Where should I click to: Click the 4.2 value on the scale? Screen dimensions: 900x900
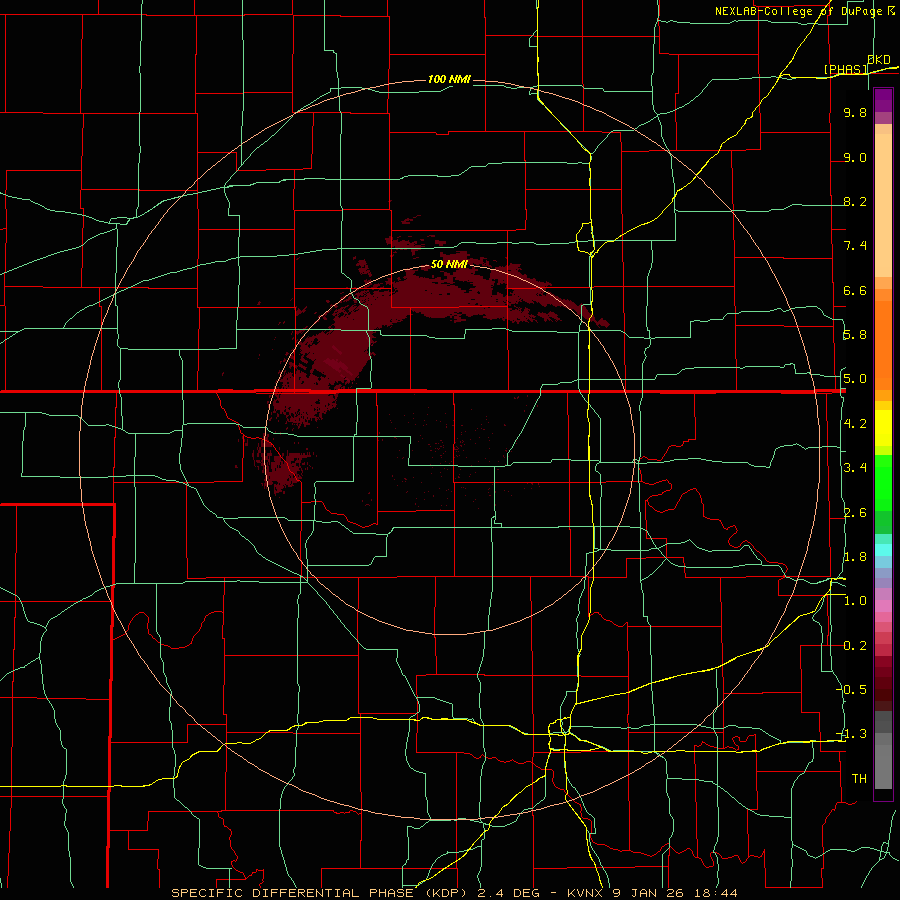tap(855, 424)
